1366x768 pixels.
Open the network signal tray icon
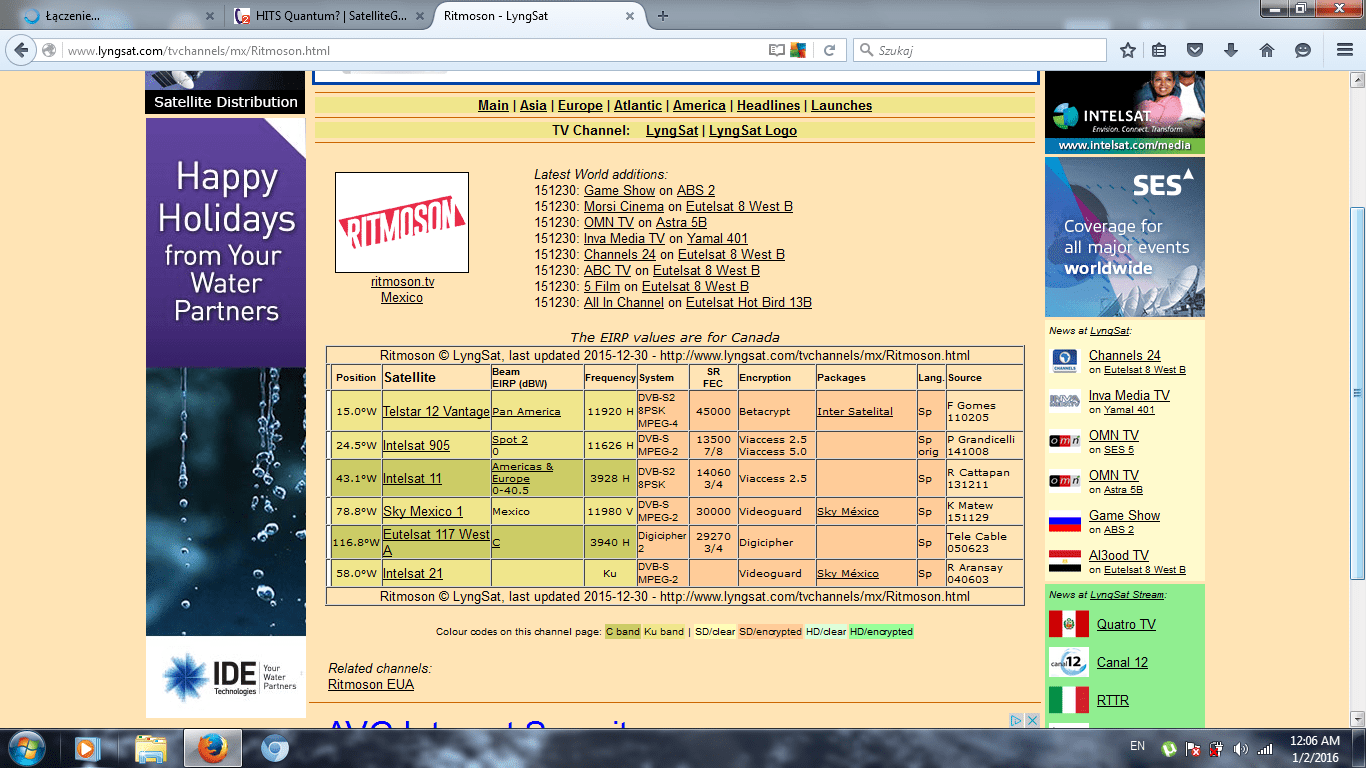tap(1265, 749)
